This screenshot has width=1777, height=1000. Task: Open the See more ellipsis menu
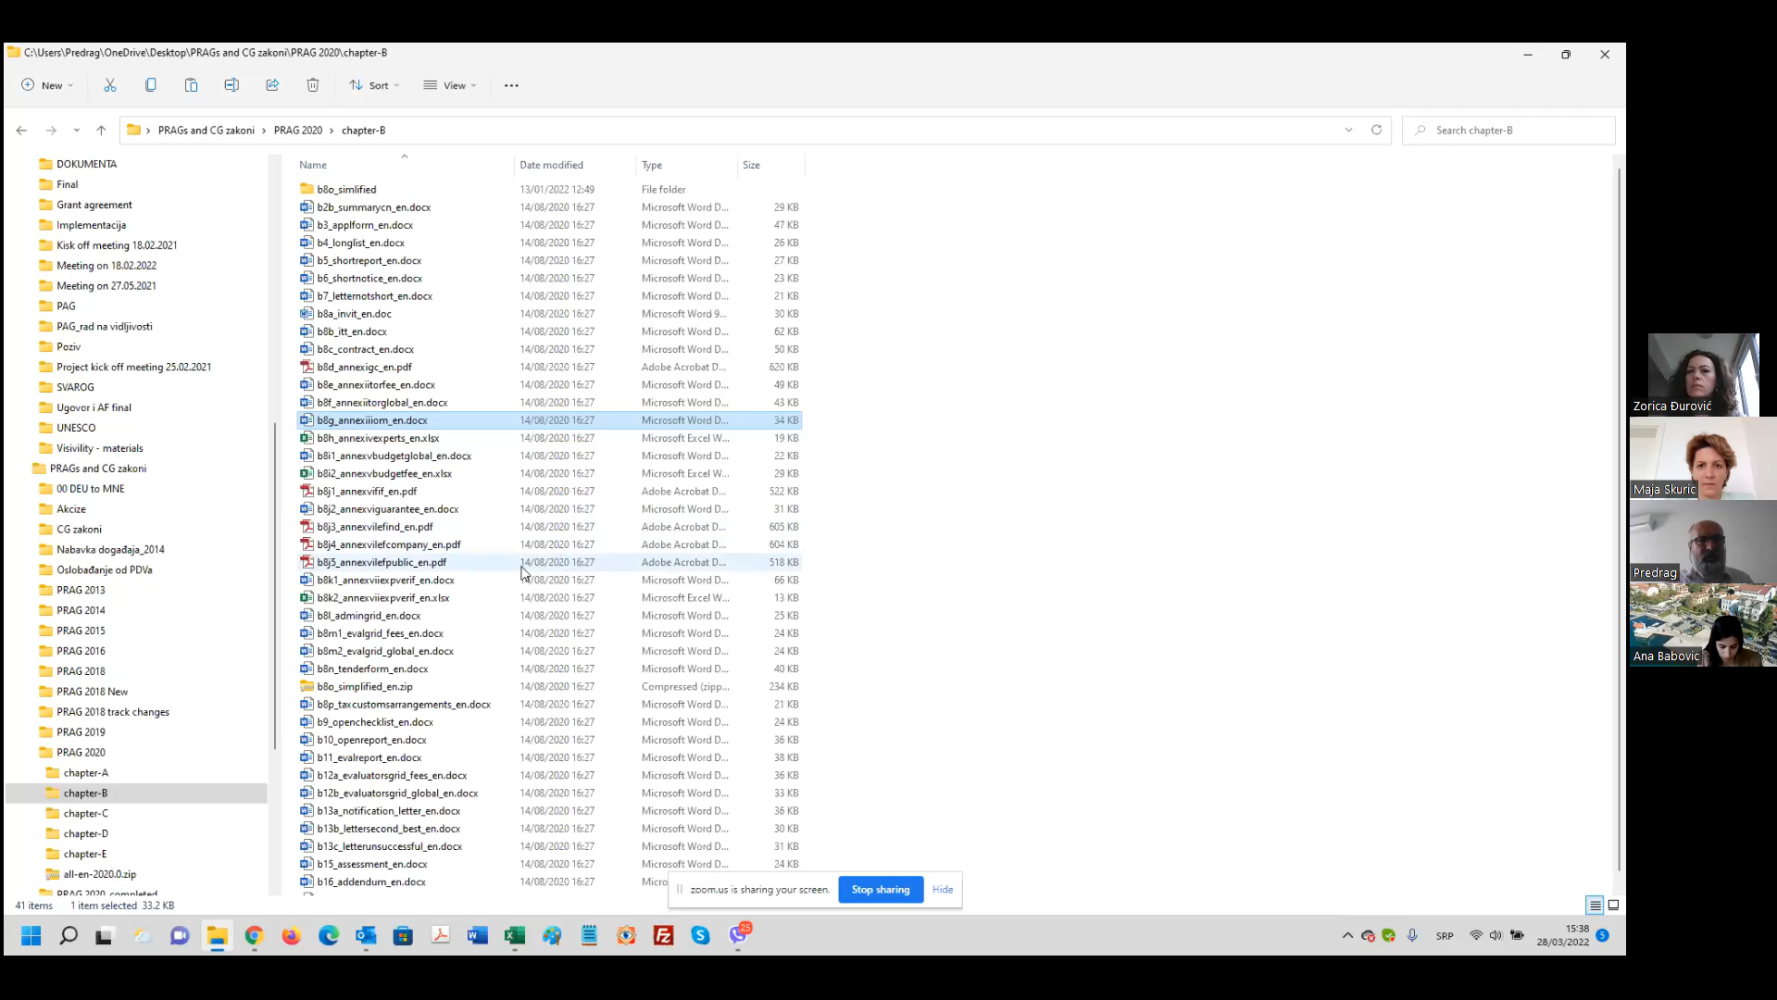pyautogui.click(x=511, y=85)
